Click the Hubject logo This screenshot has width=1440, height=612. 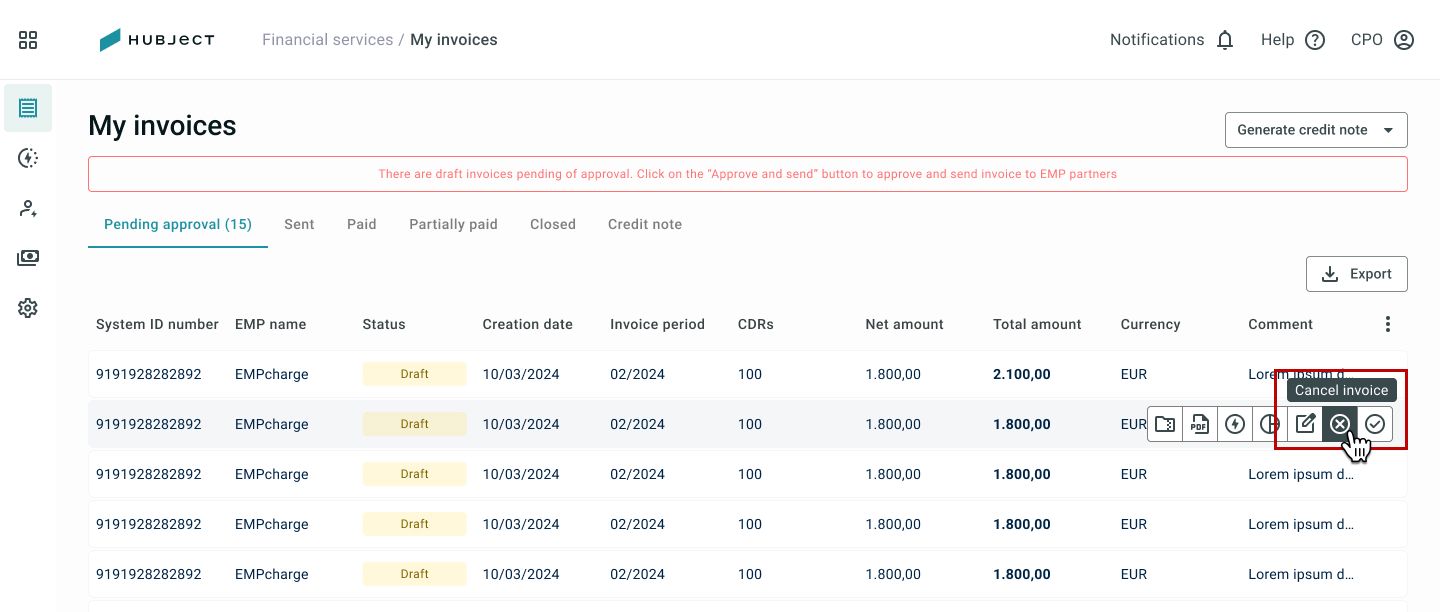tap(157, 40)
